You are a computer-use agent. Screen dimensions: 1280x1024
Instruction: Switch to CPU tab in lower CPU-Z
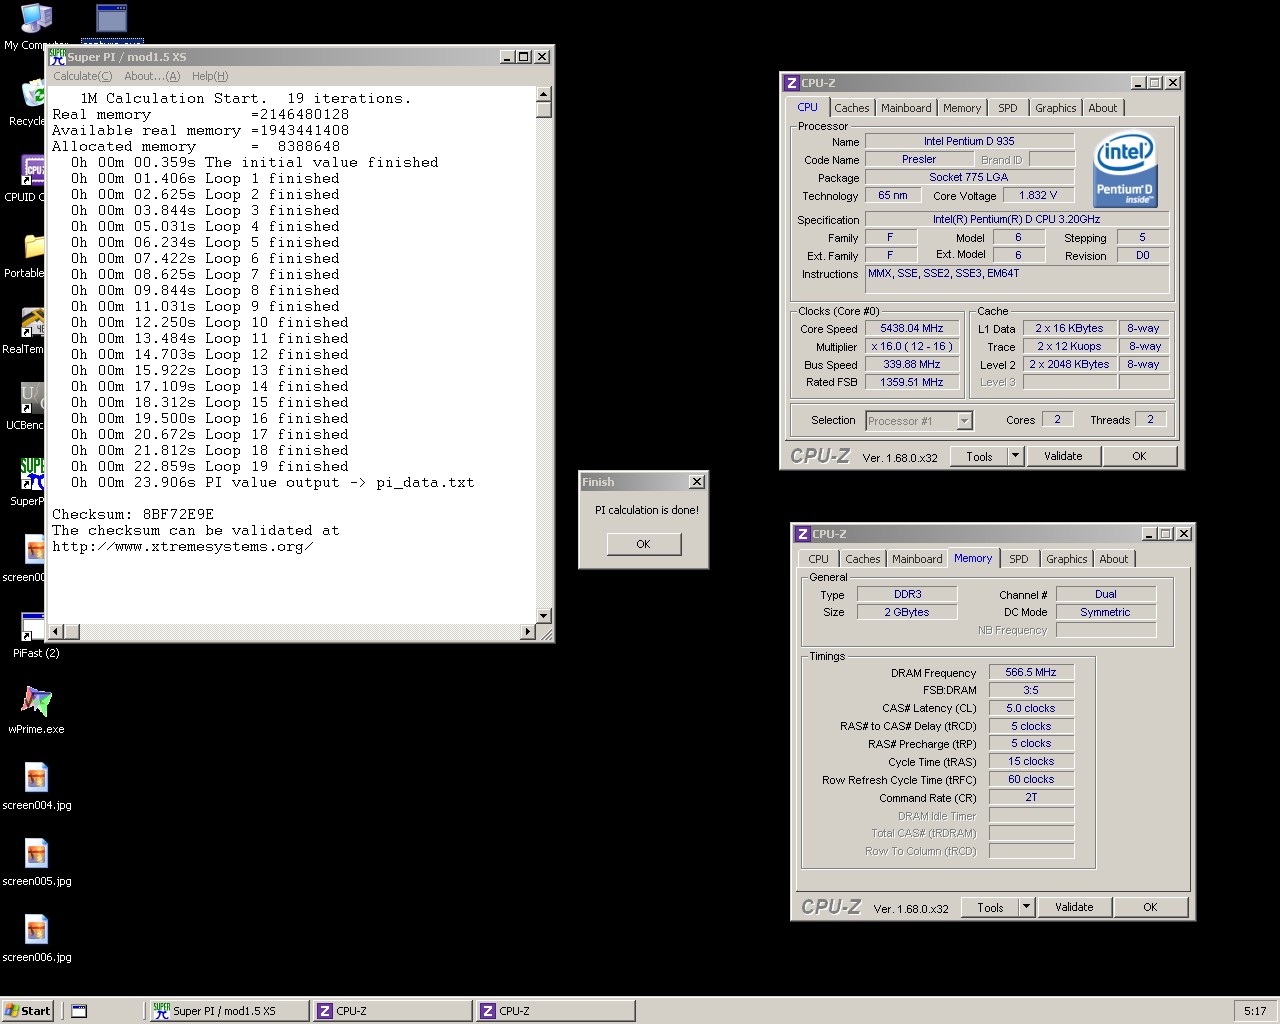[x=818, y=559]
